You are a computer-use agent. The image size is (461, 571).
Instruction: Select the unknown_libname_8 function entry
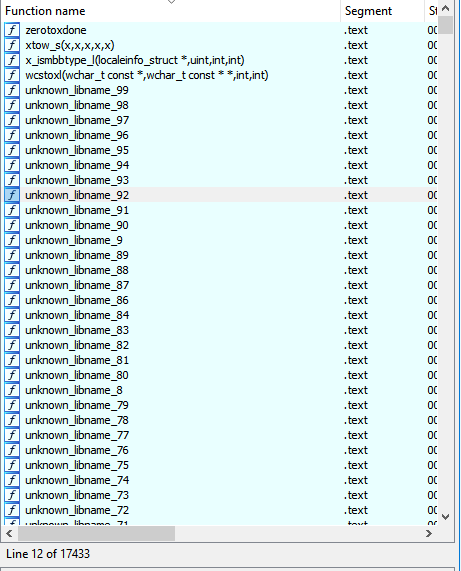click(x=220, y=390)
